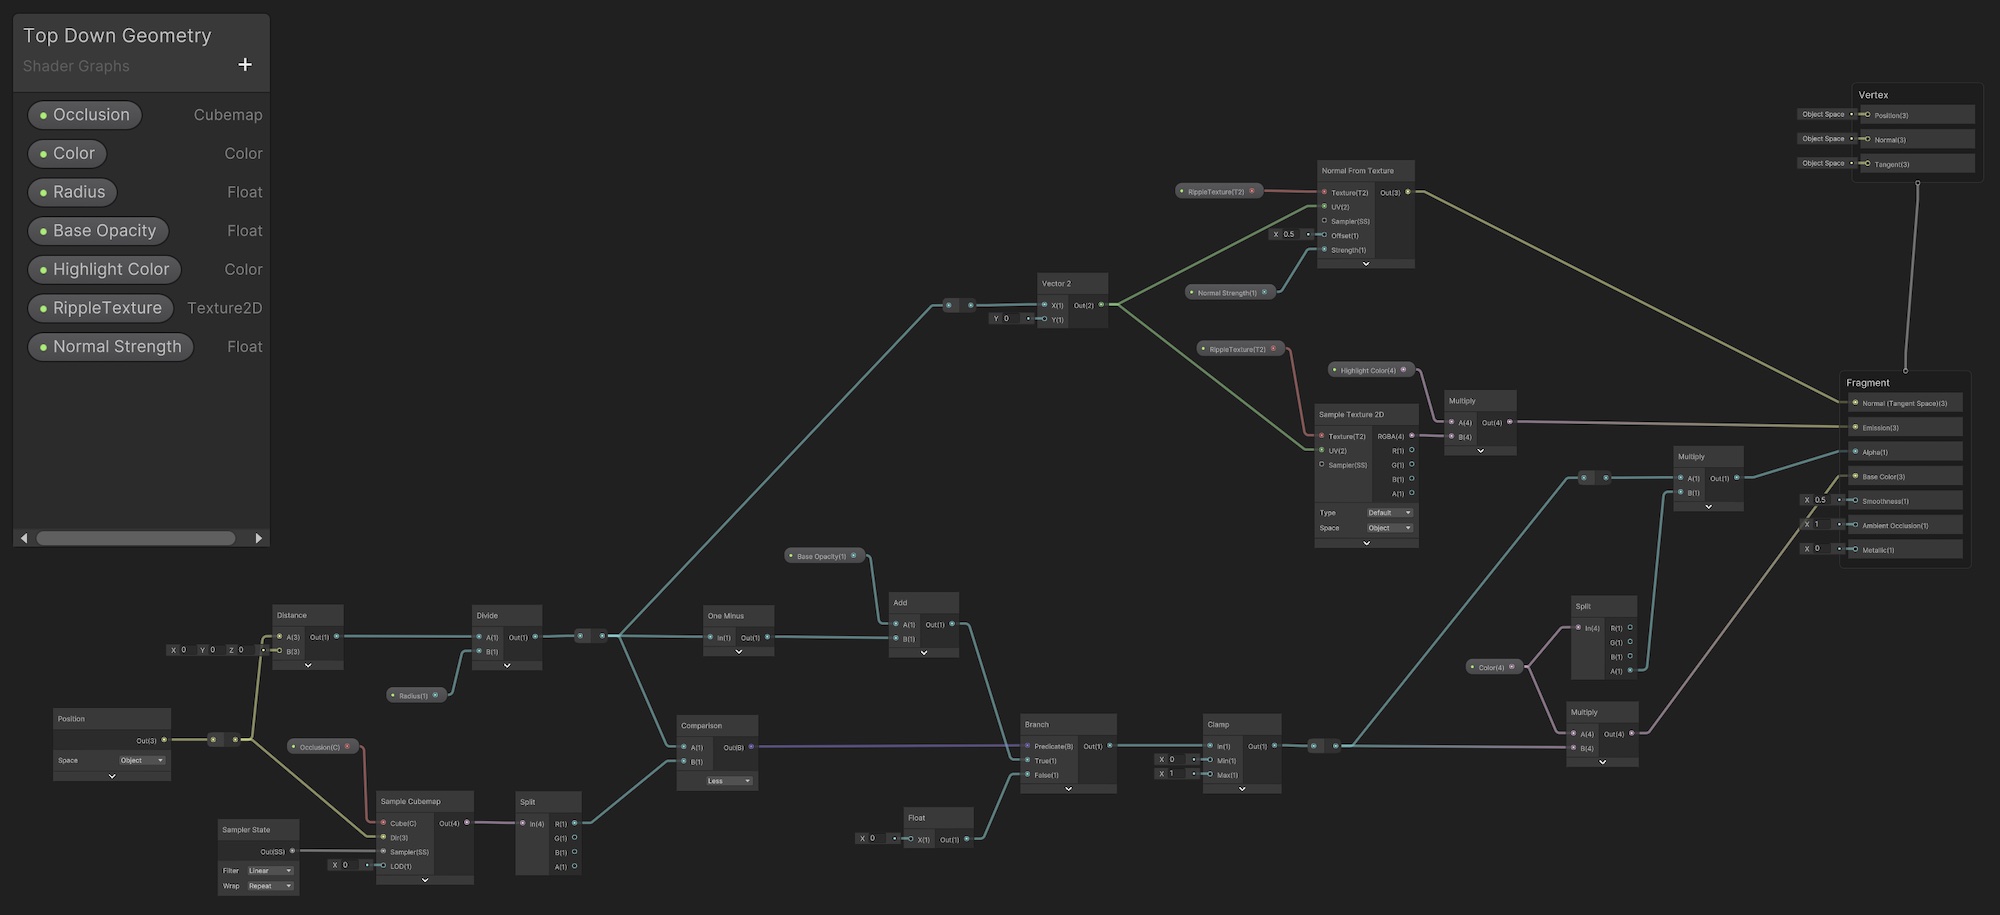Collapse the Distance node using its chevron
This screenshot has height=915, width=2000.
point(308,665)
